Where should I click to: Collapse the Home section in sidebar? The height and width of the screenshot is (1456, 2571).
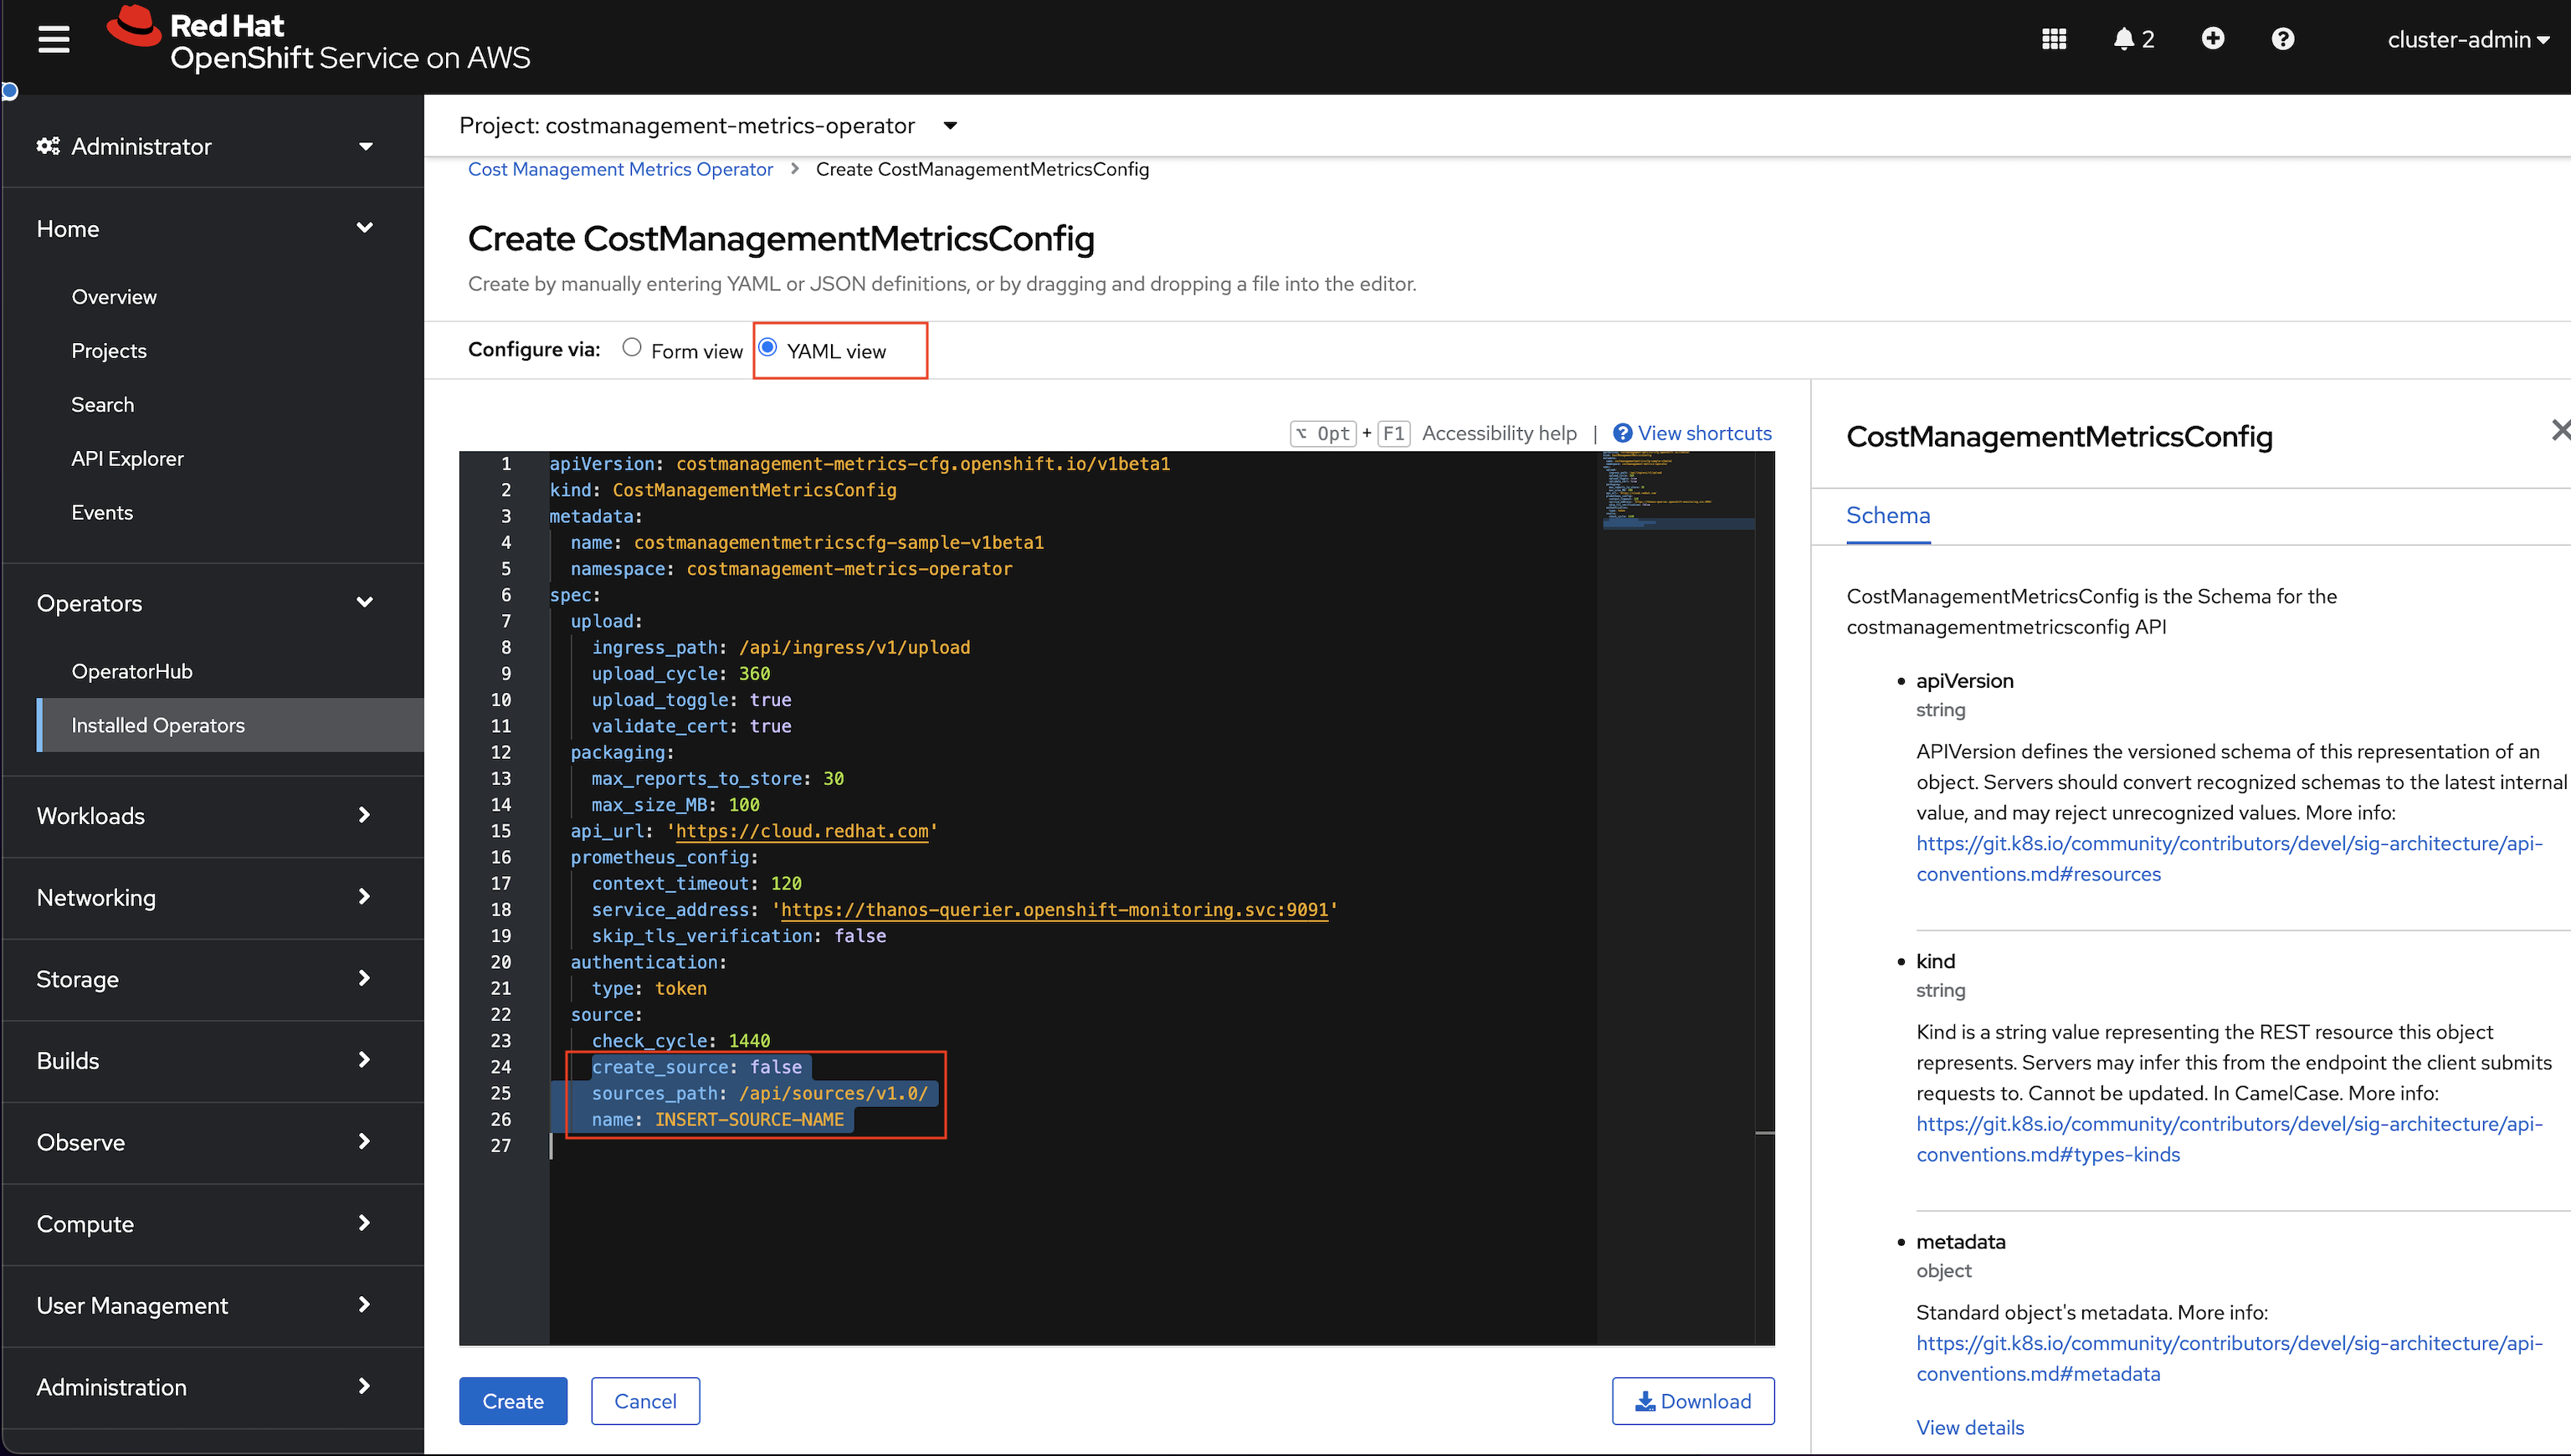point(364,228)
